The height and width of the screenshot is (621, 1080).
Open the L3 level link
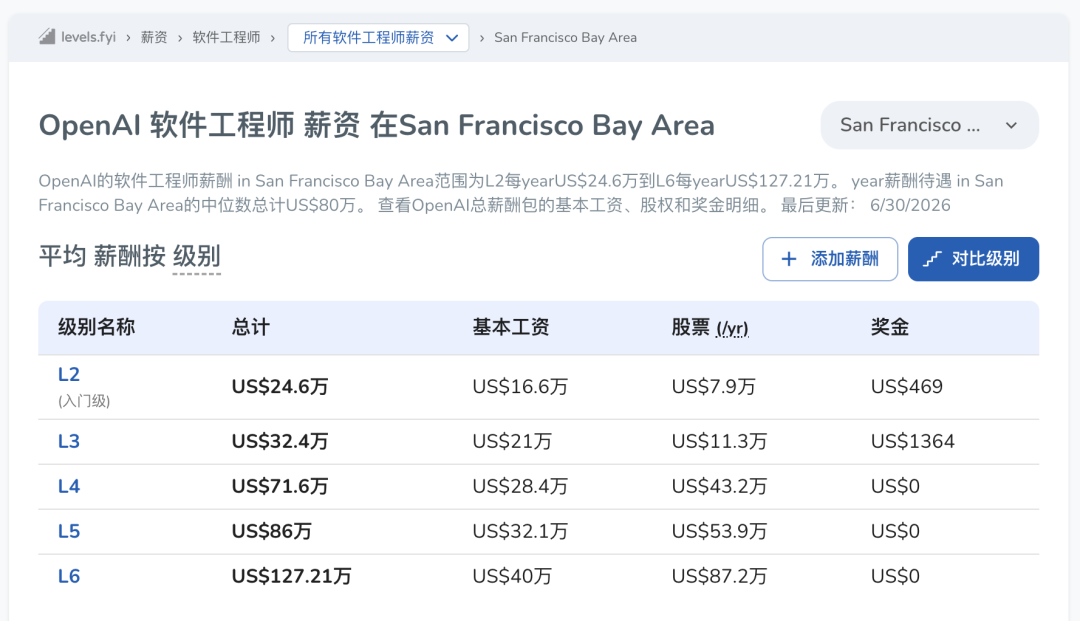69,441
